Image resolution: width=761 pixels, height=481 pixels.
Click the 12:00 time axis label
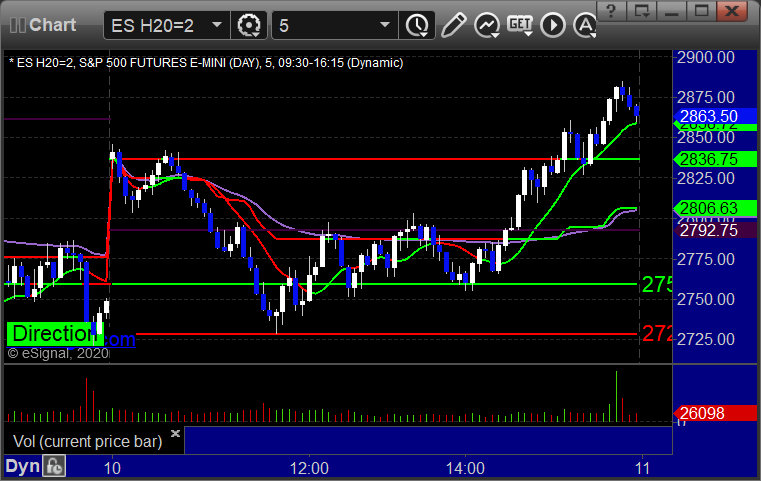[309, 468]
